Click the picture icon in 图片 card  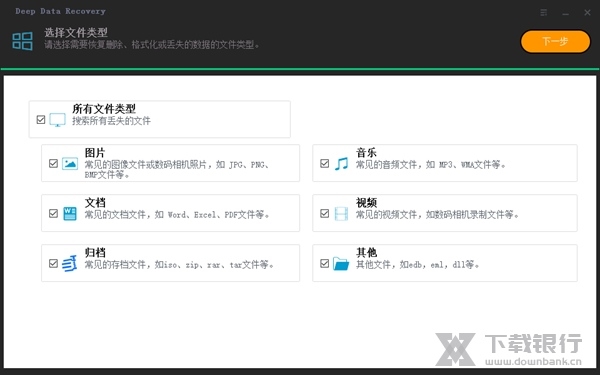(70, 163)
